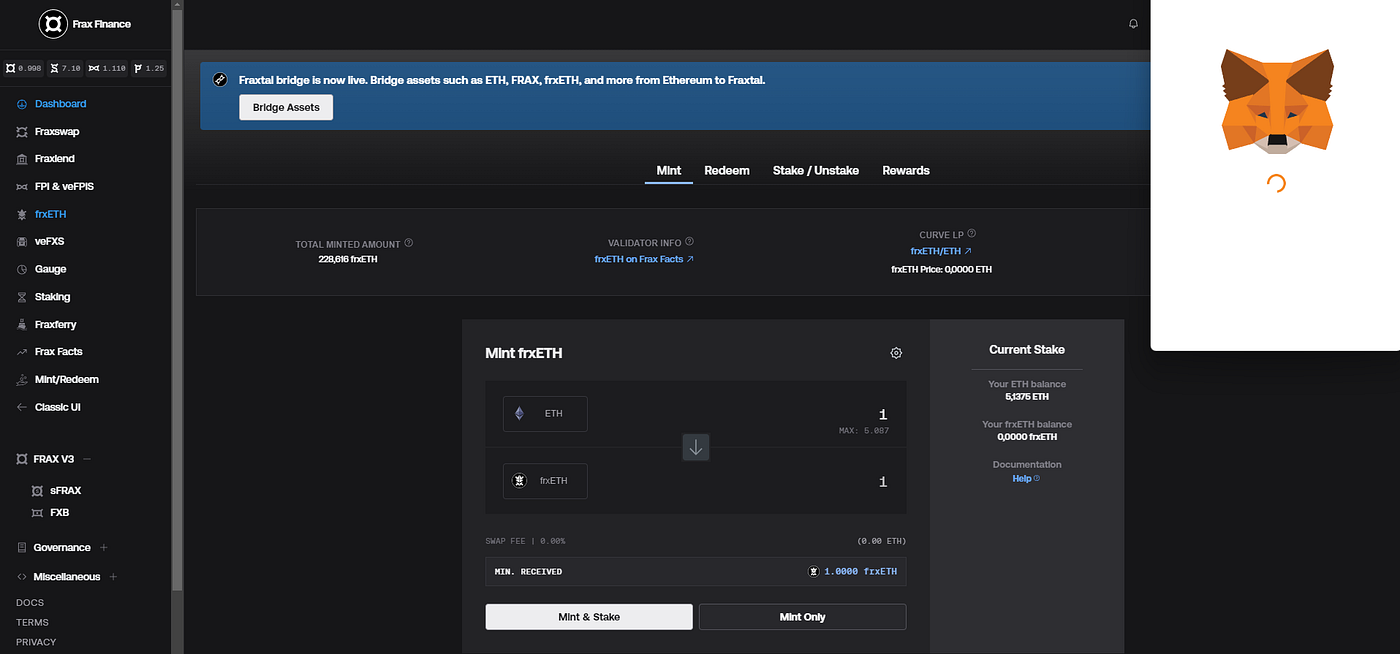Image resolution: width=1400 pixels, height=654 pixels.
Task: Click the swap direction down-arrow button
Action: (696, 447)
